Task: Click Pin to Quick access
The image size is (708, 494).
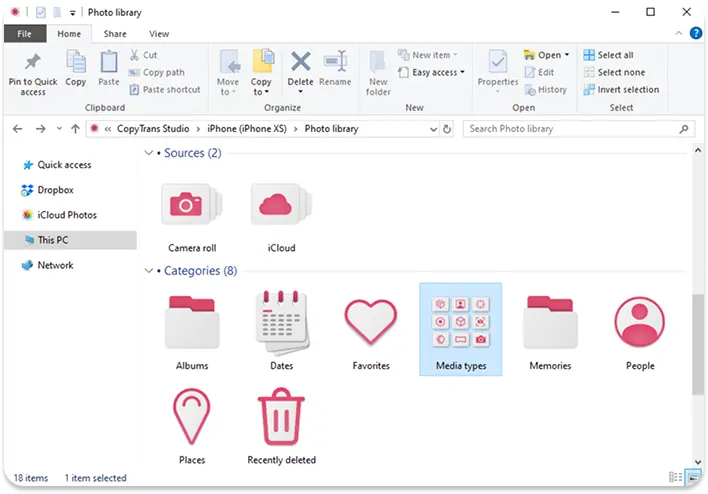Action: [33, 74]
